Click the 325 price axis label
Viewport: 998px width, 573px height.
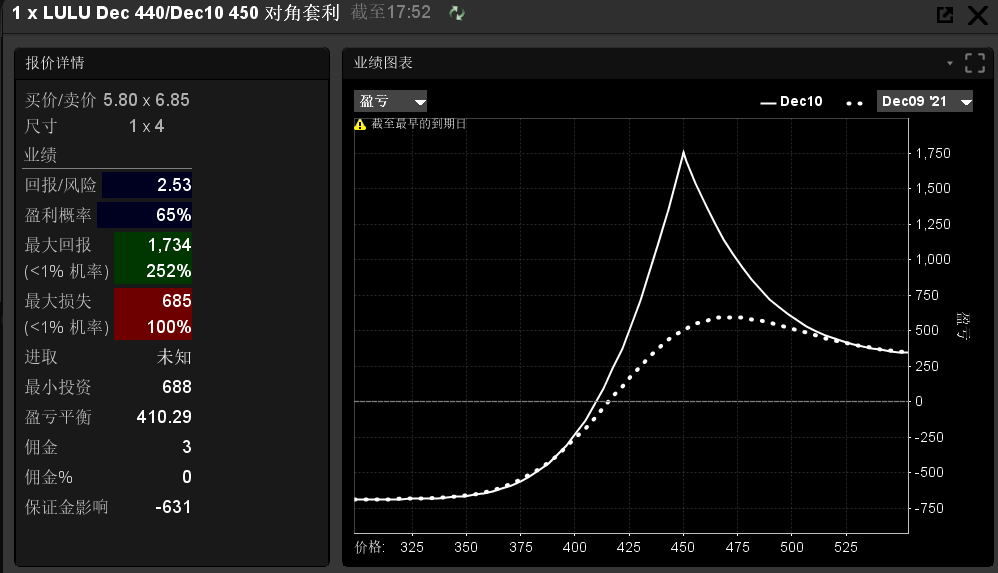coord(412,547)
